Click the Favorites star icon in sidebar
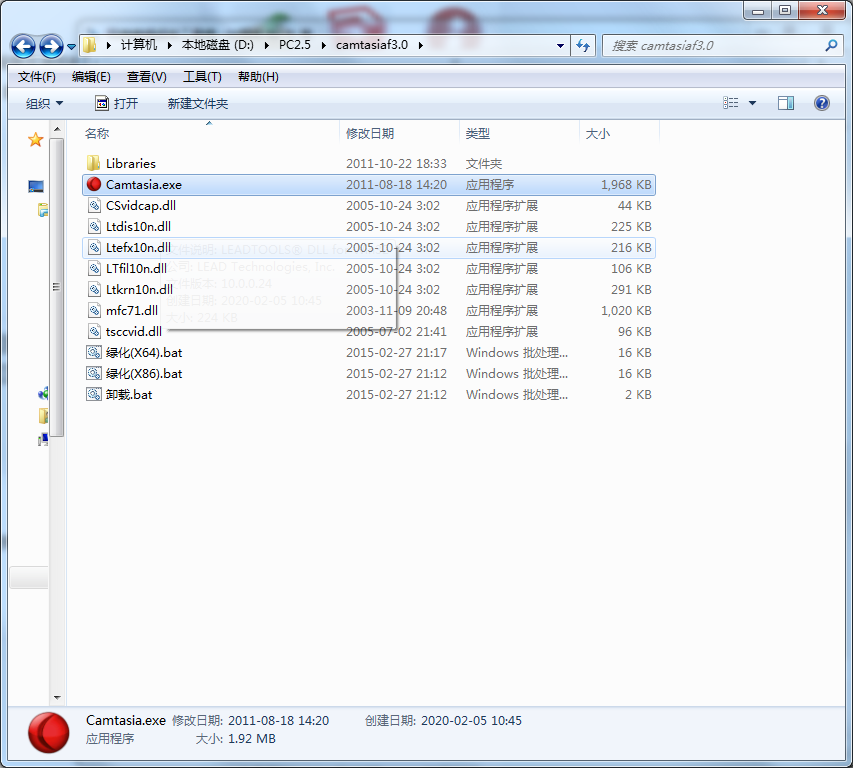Screen dimensions: 853x768 [x=36, y=140]
